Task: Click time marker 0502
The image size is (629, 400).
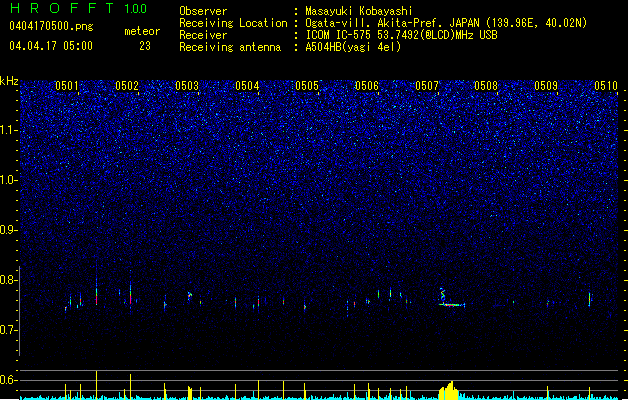Action: (127, 86)
